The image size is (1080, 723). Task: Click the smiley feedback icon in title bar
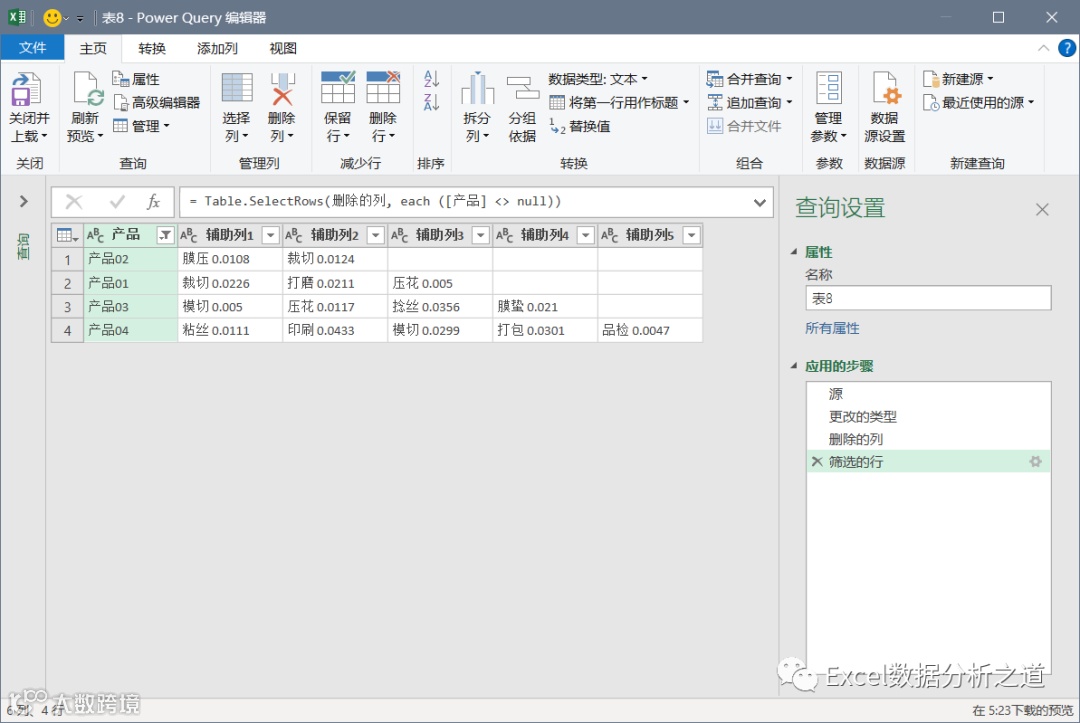[x=52, y=18]
